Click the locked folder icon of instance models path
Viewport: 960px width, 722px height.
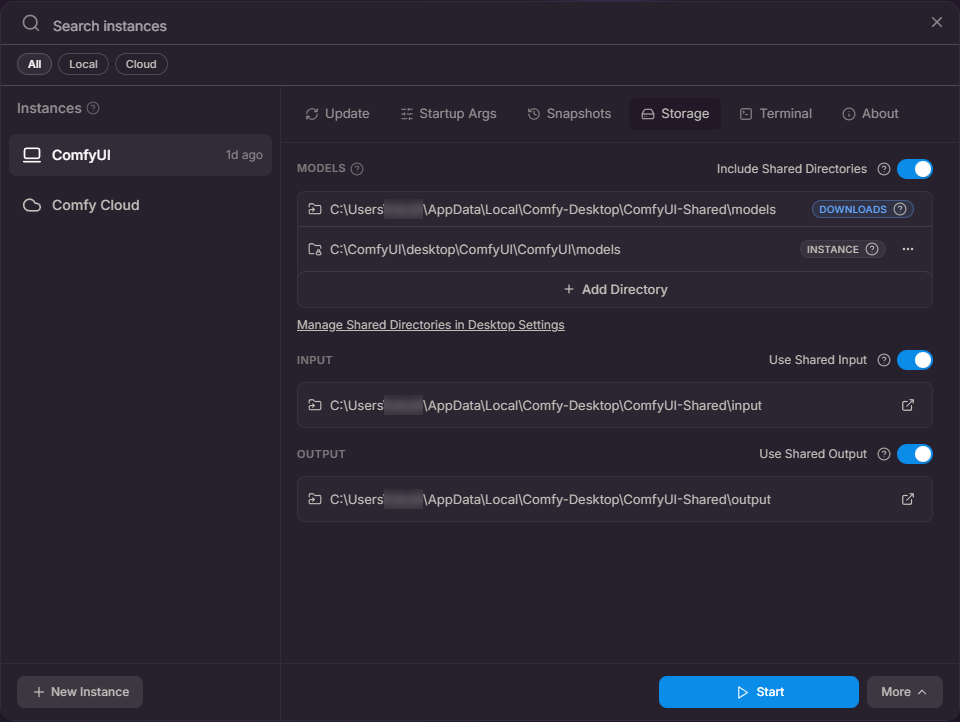(x=315, y=249)
